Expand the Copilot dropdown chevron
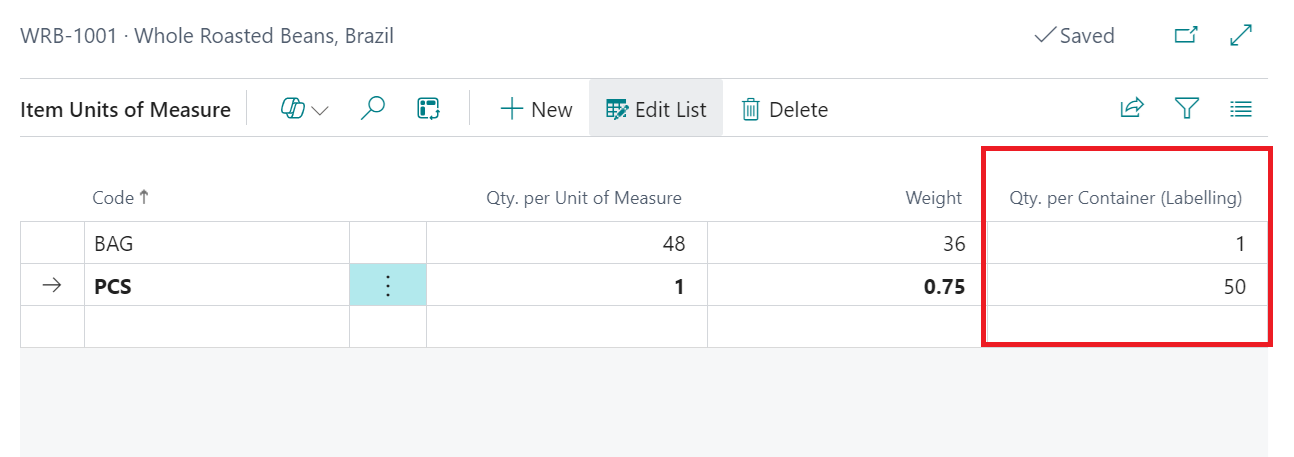The width and height of the screenshot is (1294, 457). pyautogui.click(x=320, y=110)
